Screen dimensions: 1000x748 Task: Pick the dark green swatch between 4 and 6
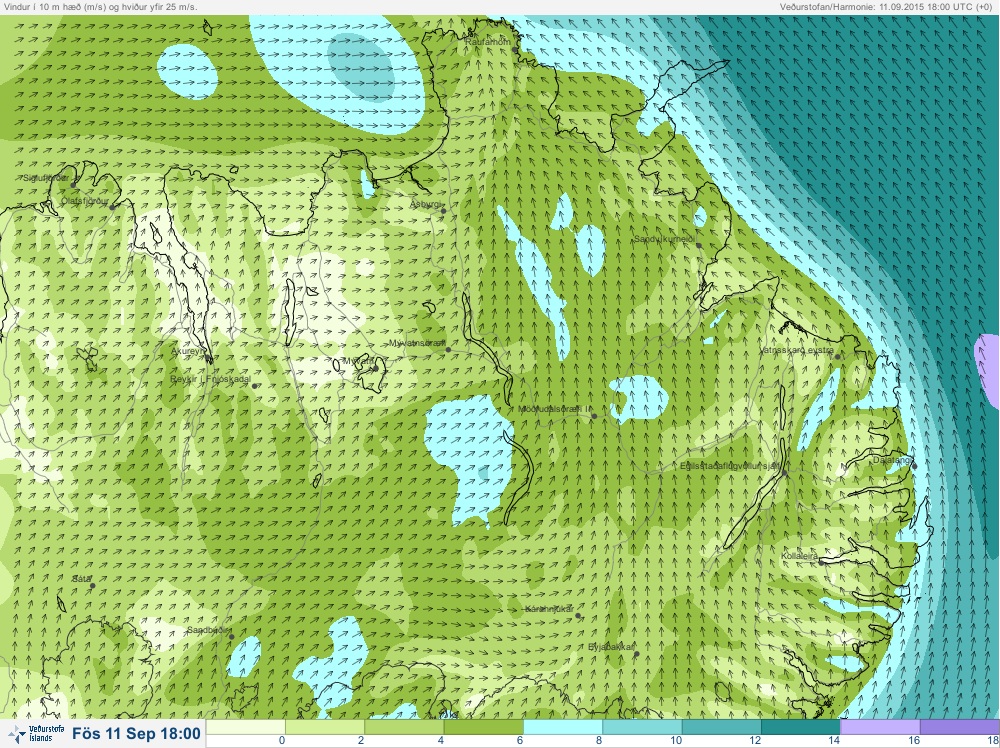483,727
